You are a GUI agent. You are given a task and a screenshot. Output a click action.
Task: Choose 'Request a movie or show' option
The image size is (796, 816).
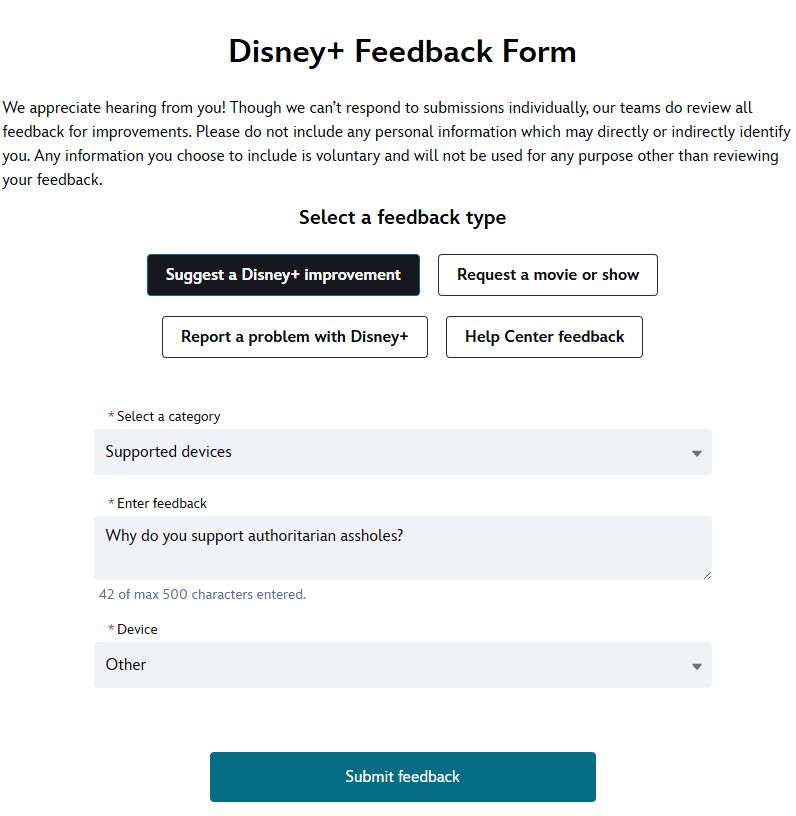(548, 275)
